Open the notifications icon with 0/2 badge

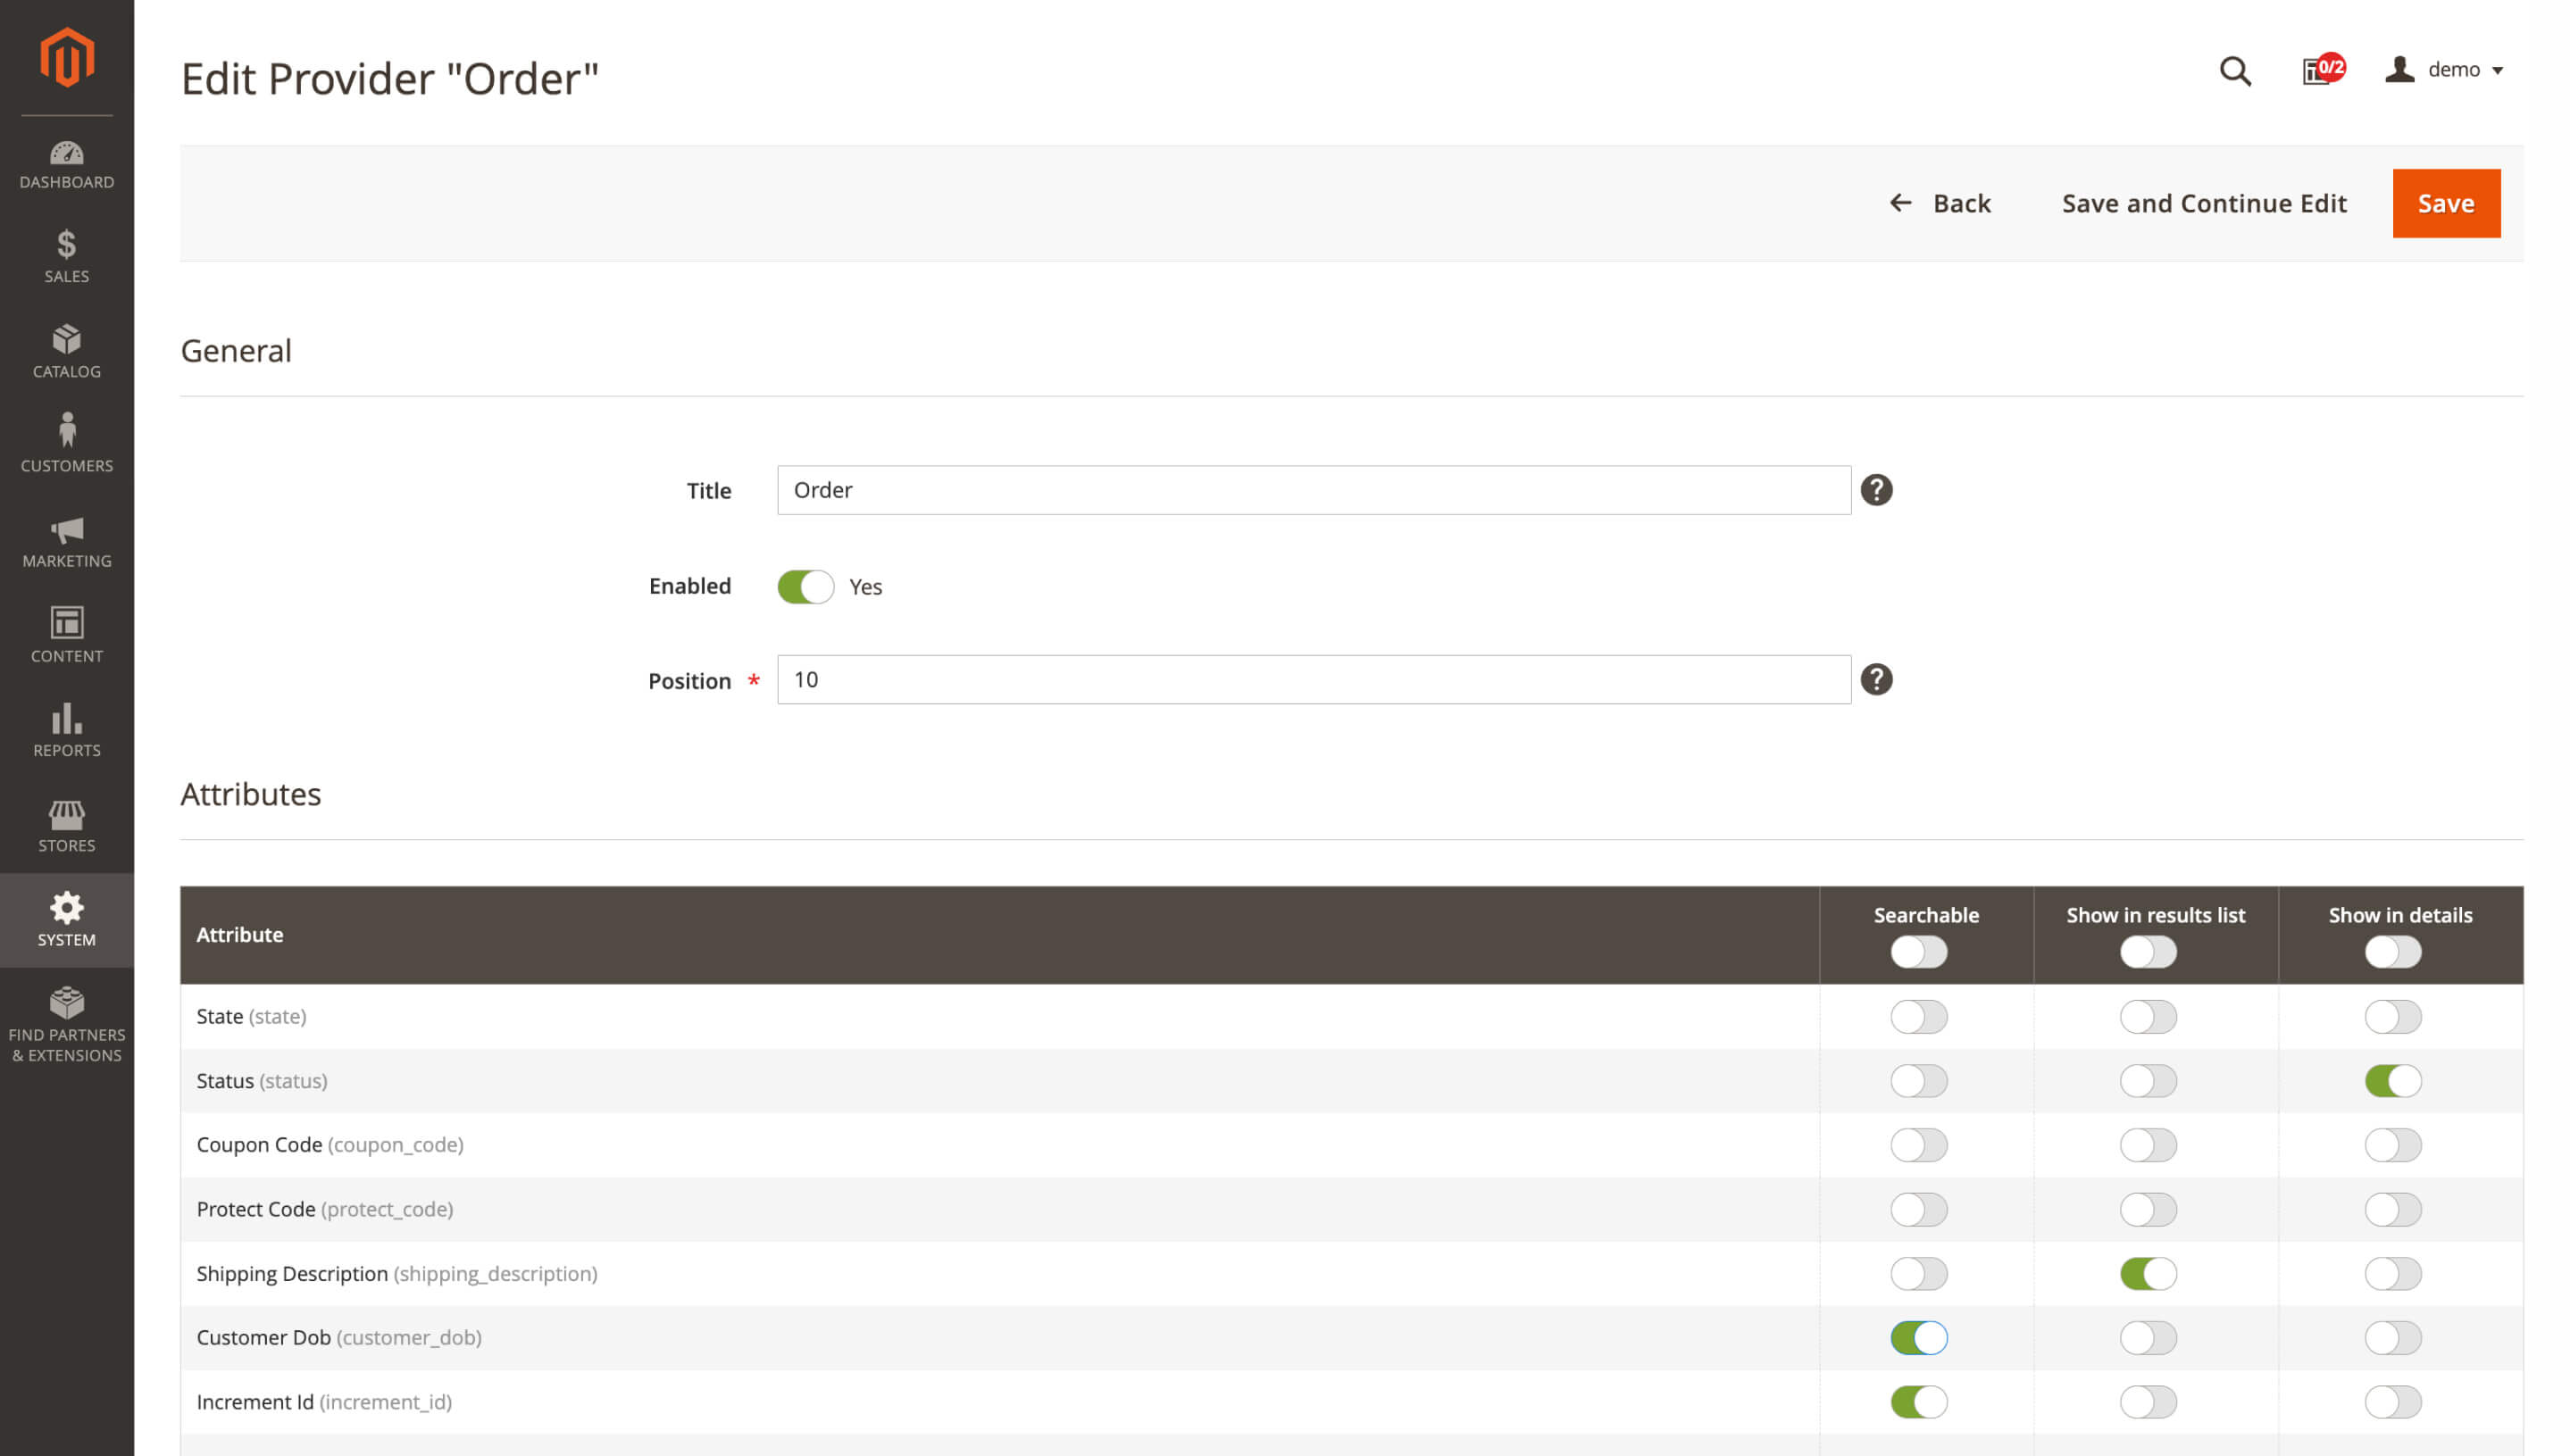click(2323, 70)
